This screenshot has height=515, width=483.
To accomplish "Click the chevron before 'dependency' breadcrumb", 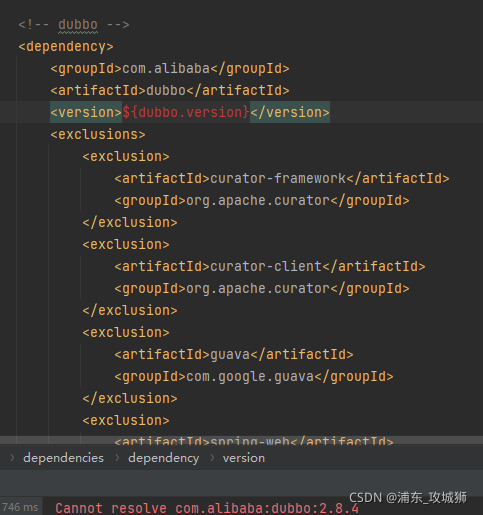I will [x=117, y=458].
